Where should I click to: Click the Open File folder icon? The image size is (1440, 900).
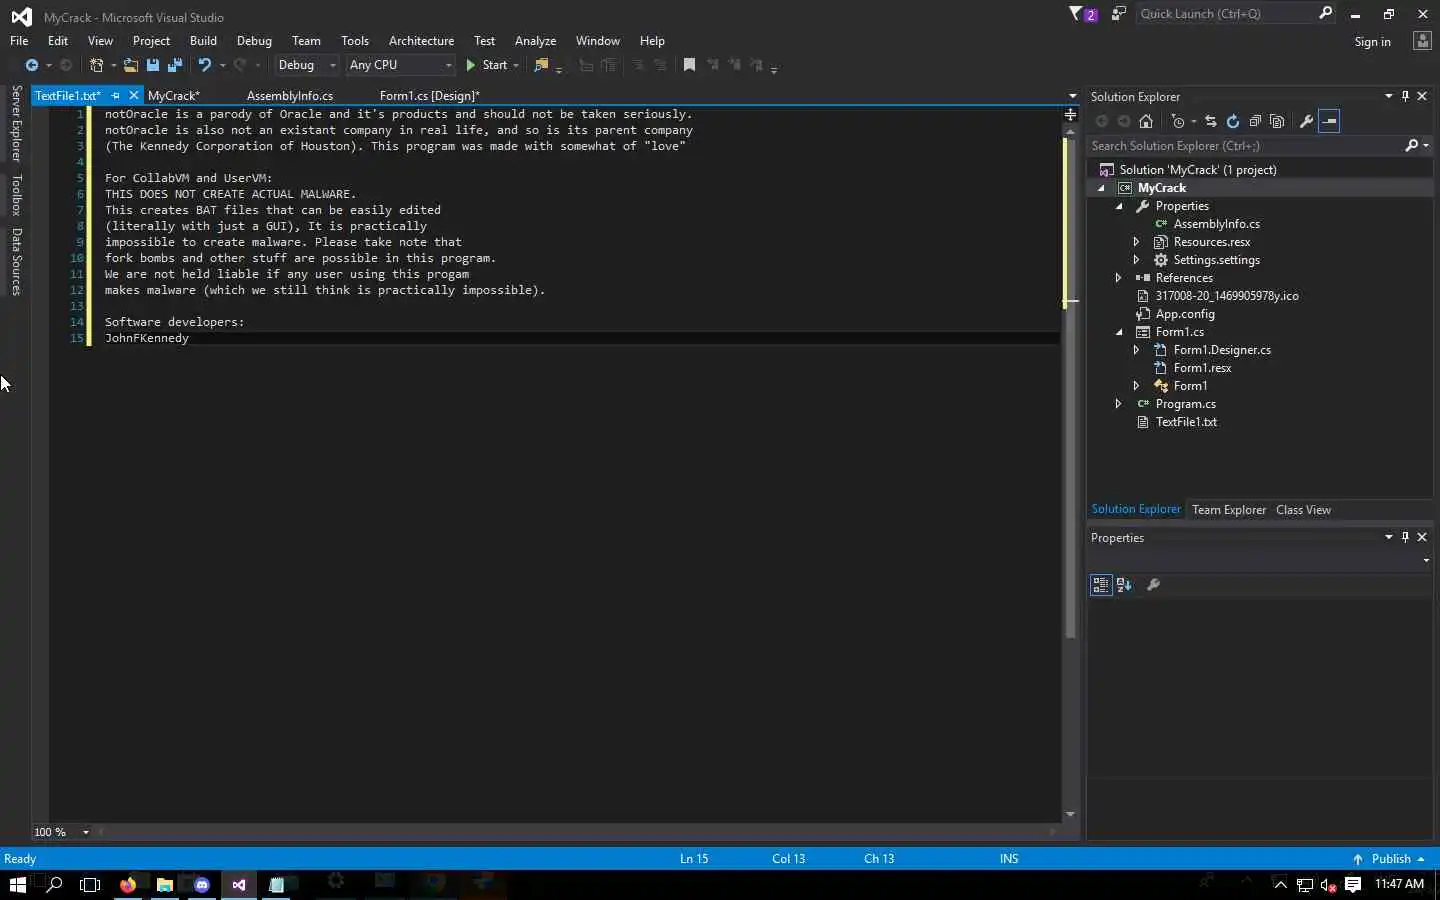point(131,65)
